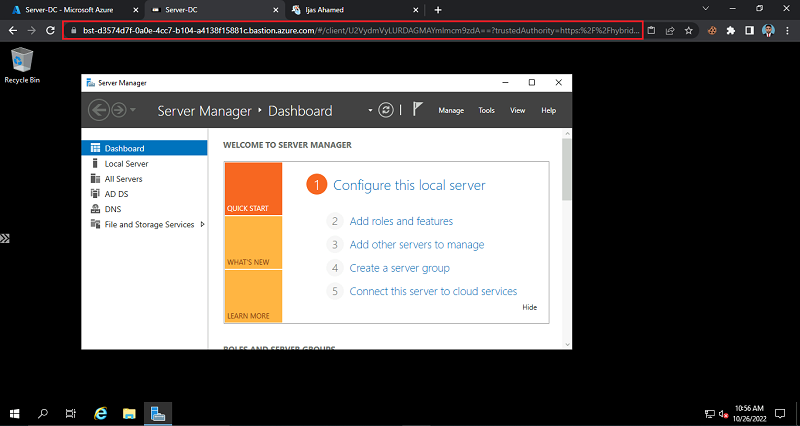Minimize the Server Manager window
The width and height of the screenshot is (800, 426).
505,82
